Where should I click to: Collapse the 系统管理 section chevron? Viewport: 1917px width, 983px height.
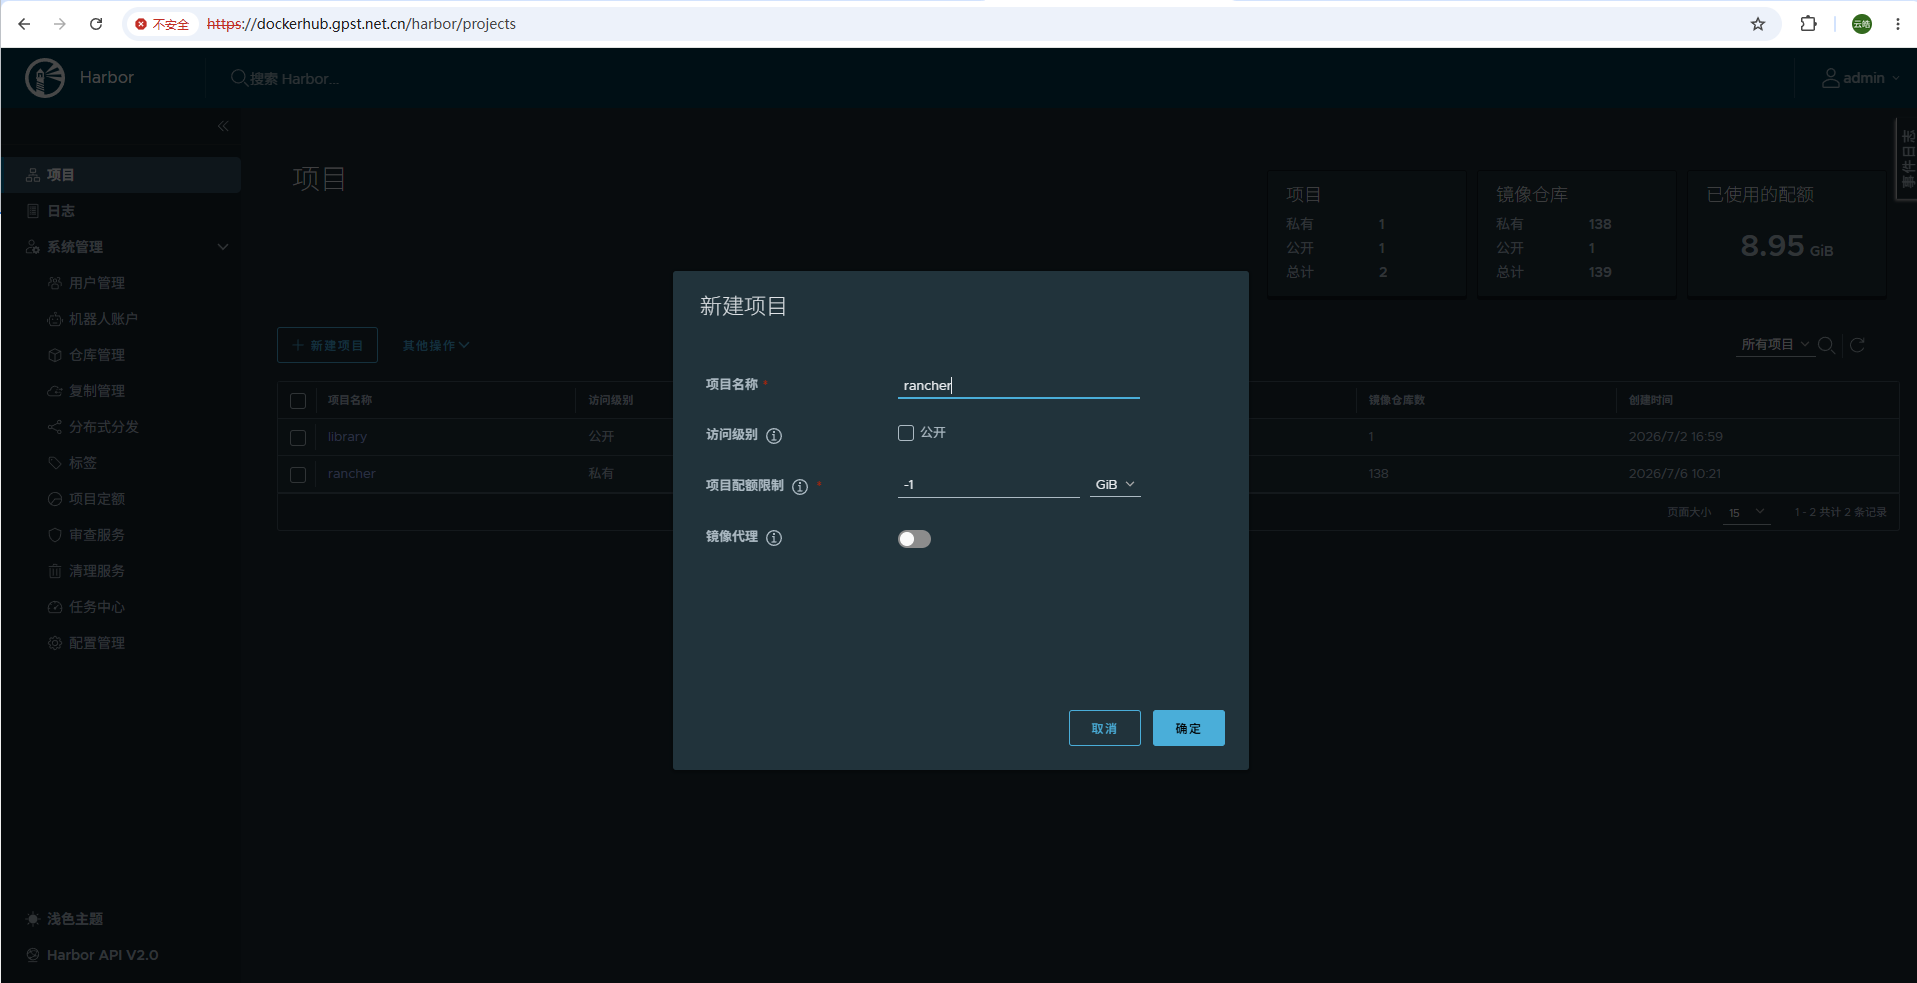point(223,247)
